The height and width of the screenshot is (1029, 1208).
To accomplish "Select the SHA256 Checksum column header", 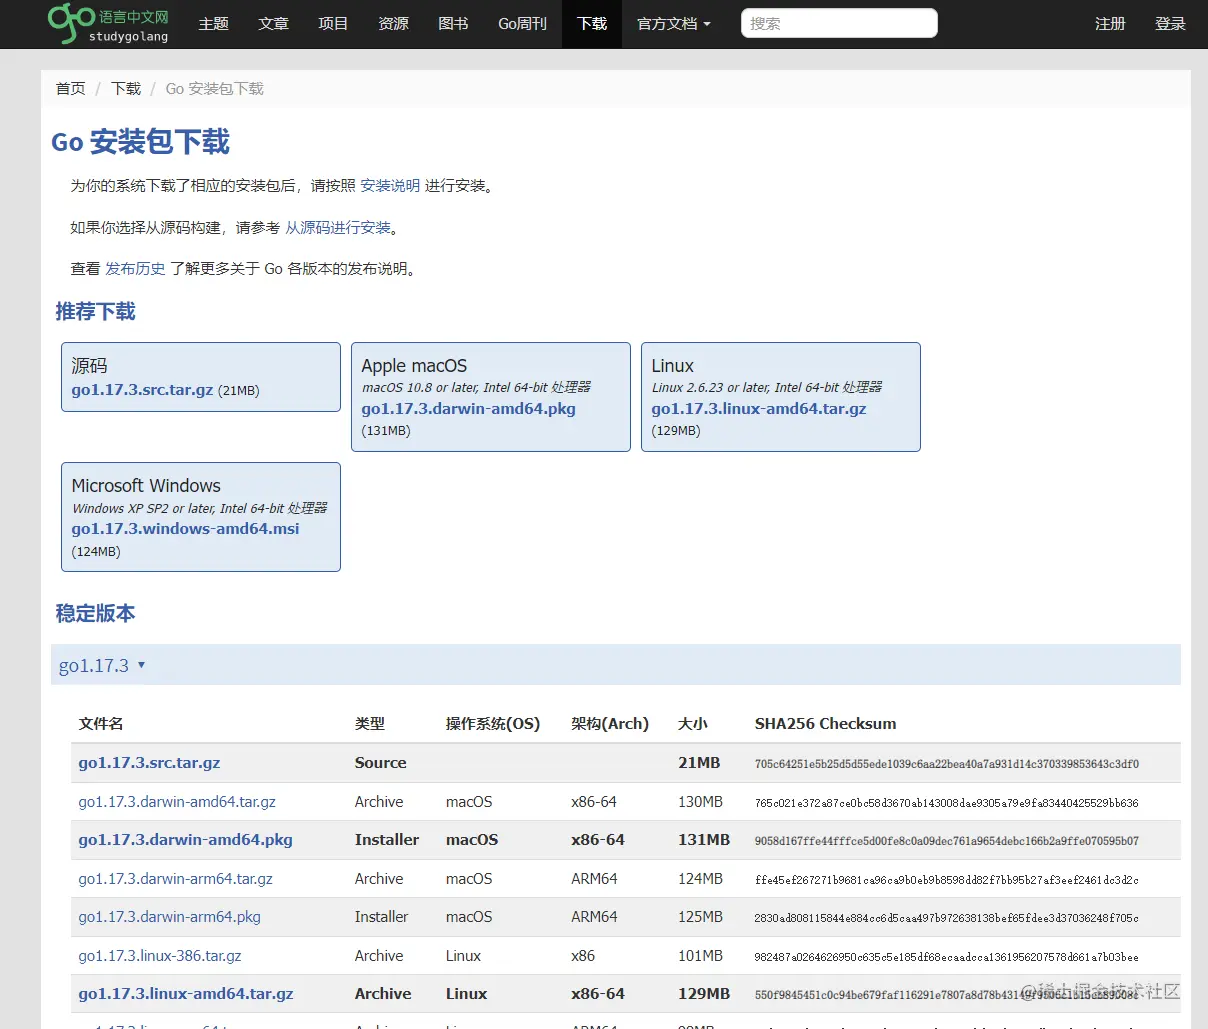I will coord(825,724).
